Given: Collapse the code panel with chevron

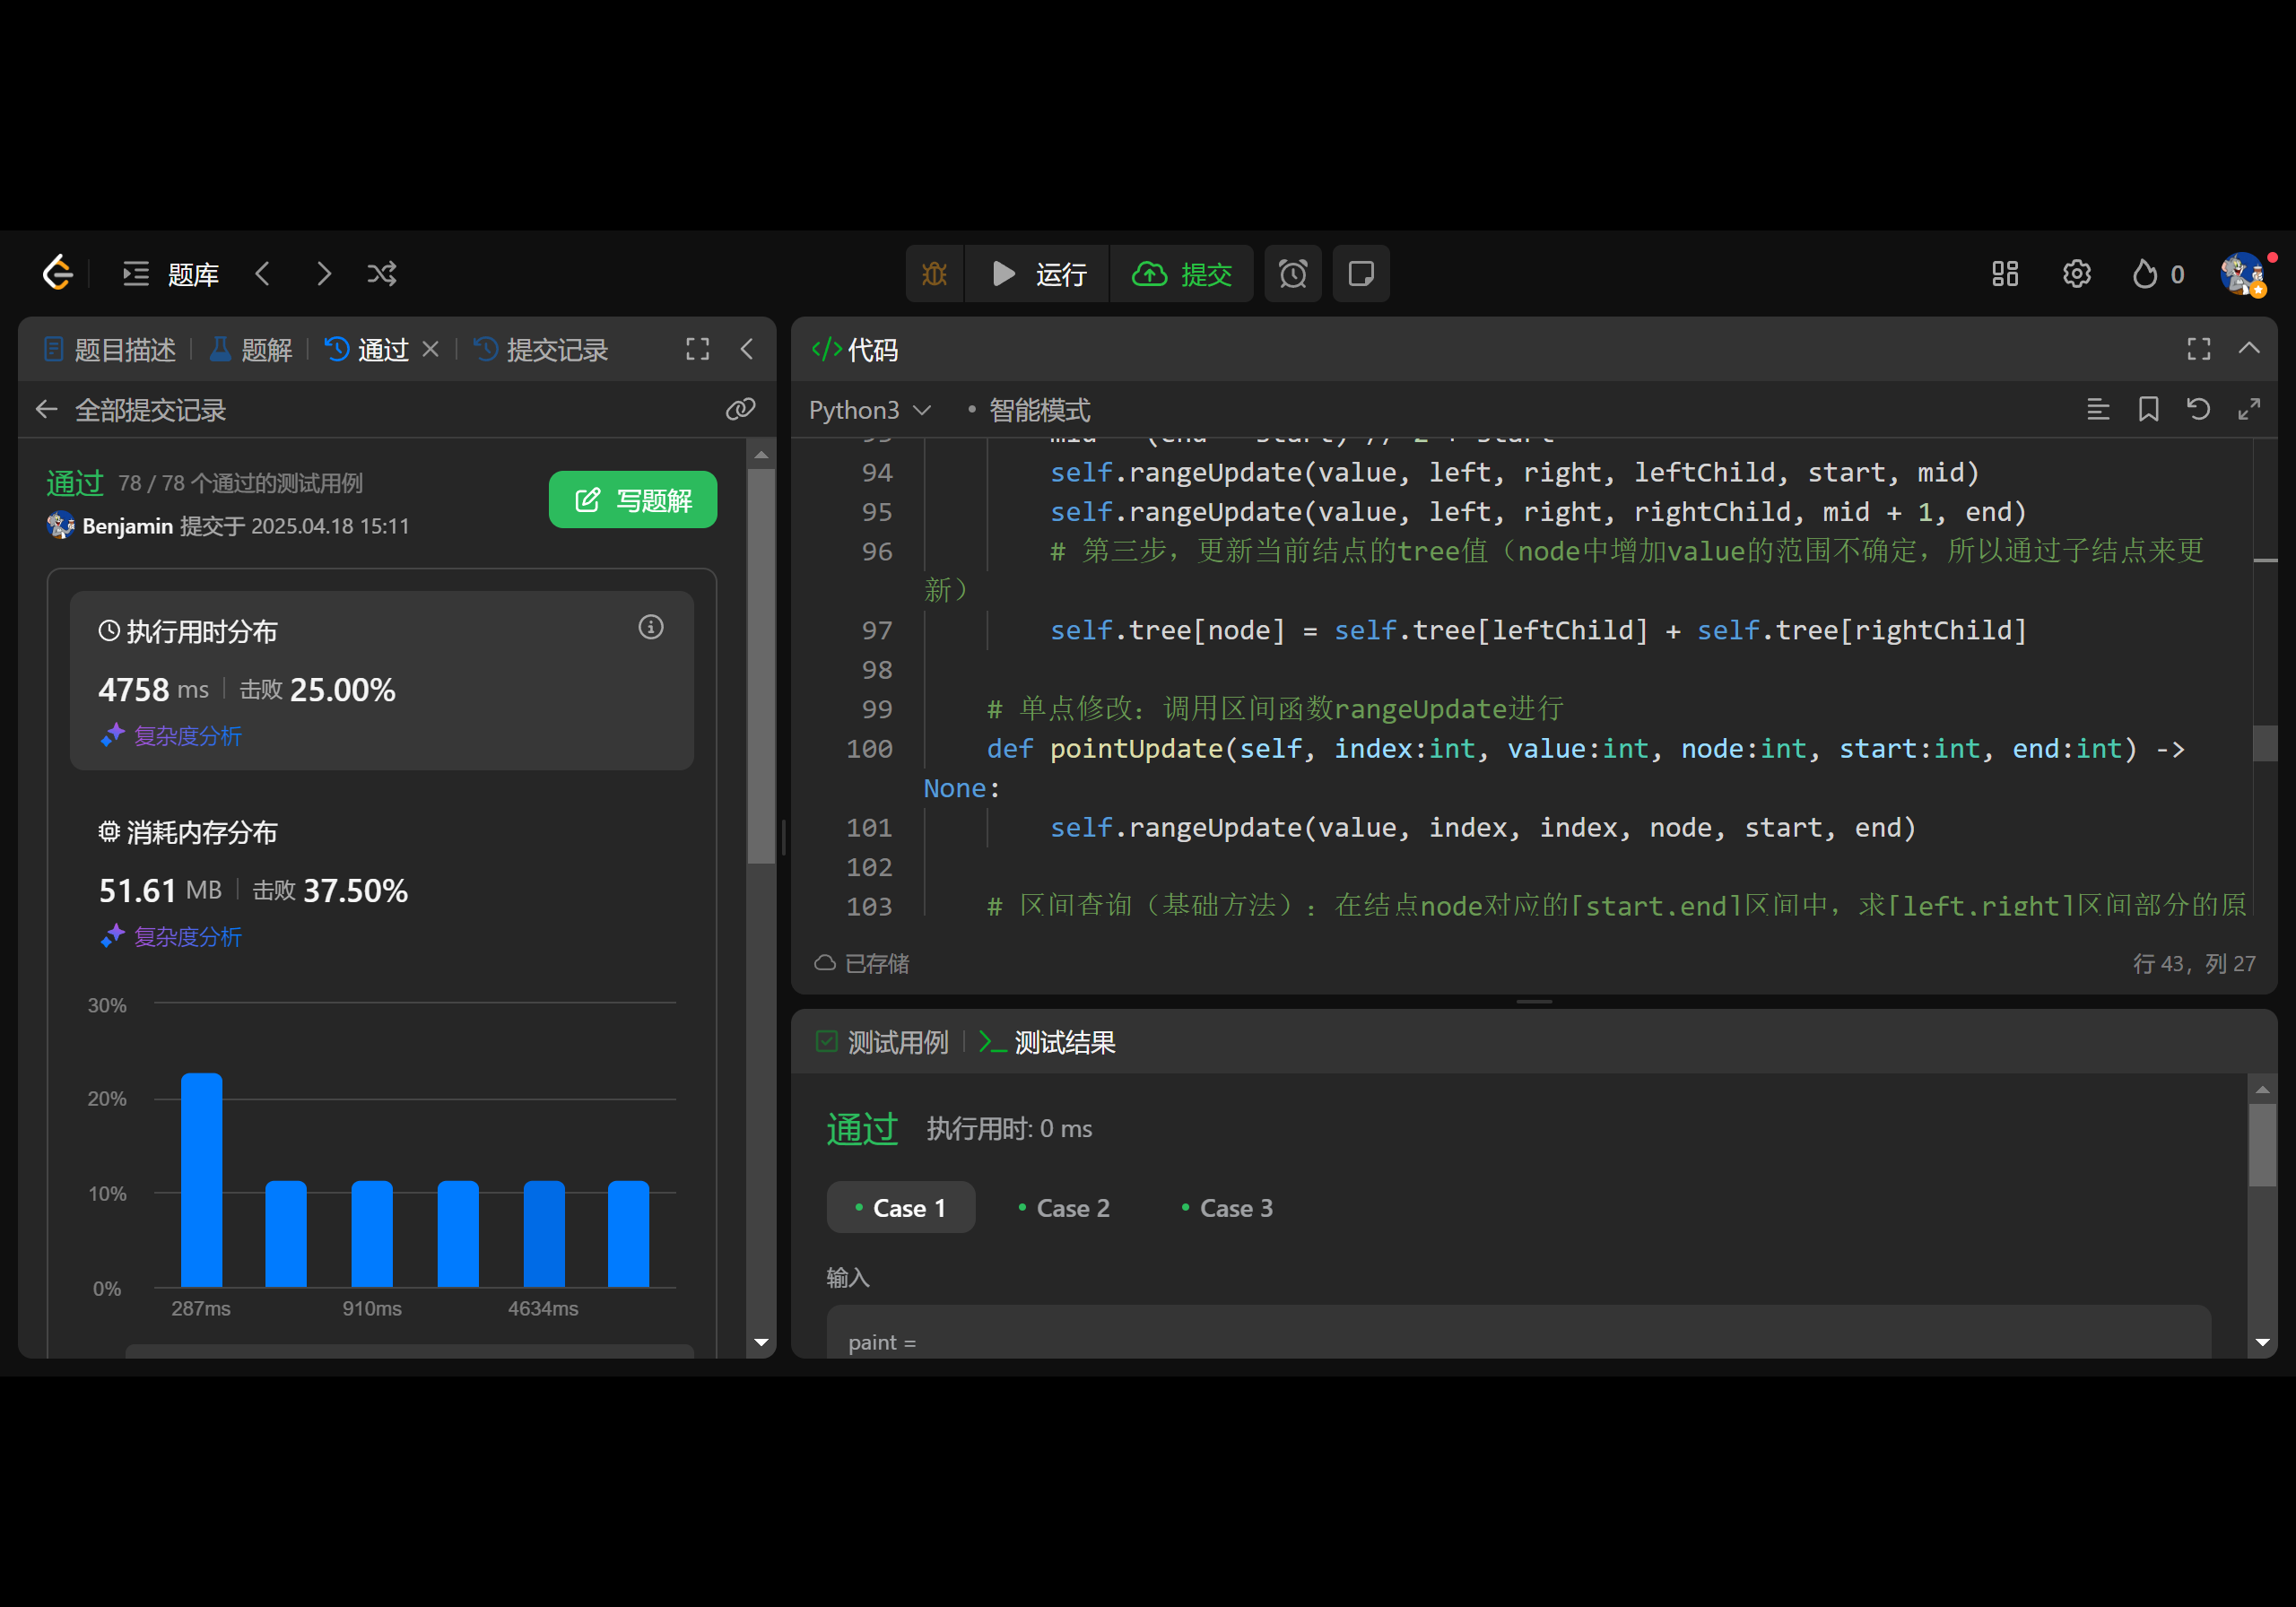Looking at the screenshot, I should [2249, 349].
